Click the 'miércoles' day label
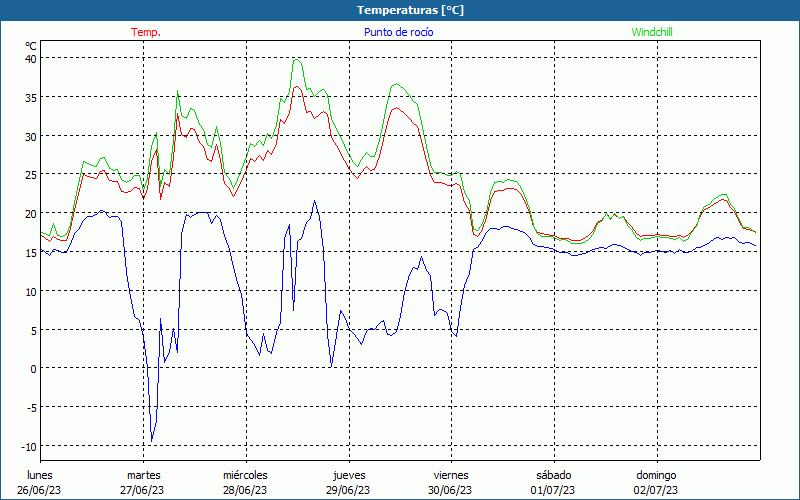 [245, 475]
